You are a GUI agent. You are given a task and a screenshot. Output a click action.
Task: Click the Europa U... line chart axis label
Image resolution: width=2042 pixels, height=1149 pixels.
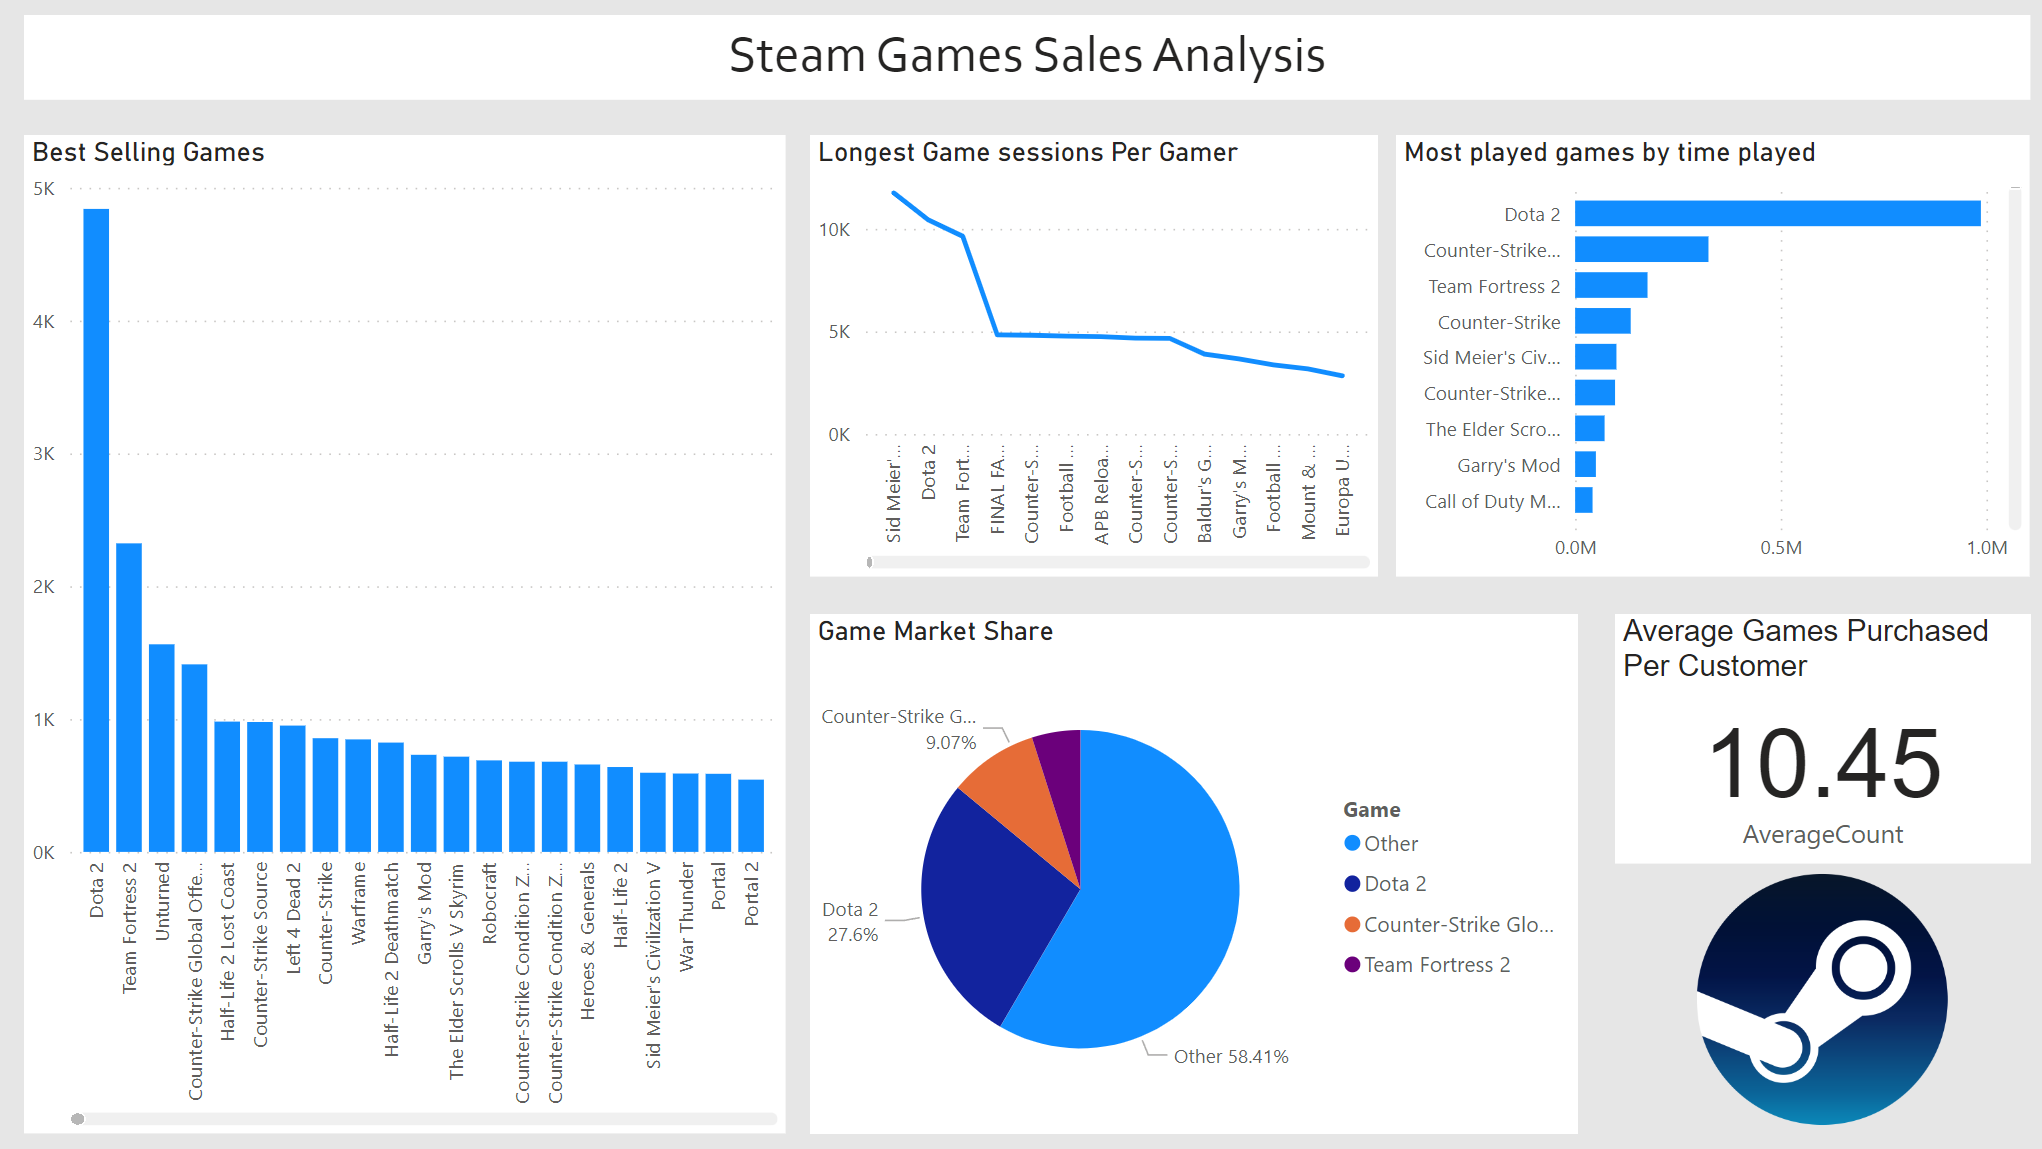coord(1342,490)
